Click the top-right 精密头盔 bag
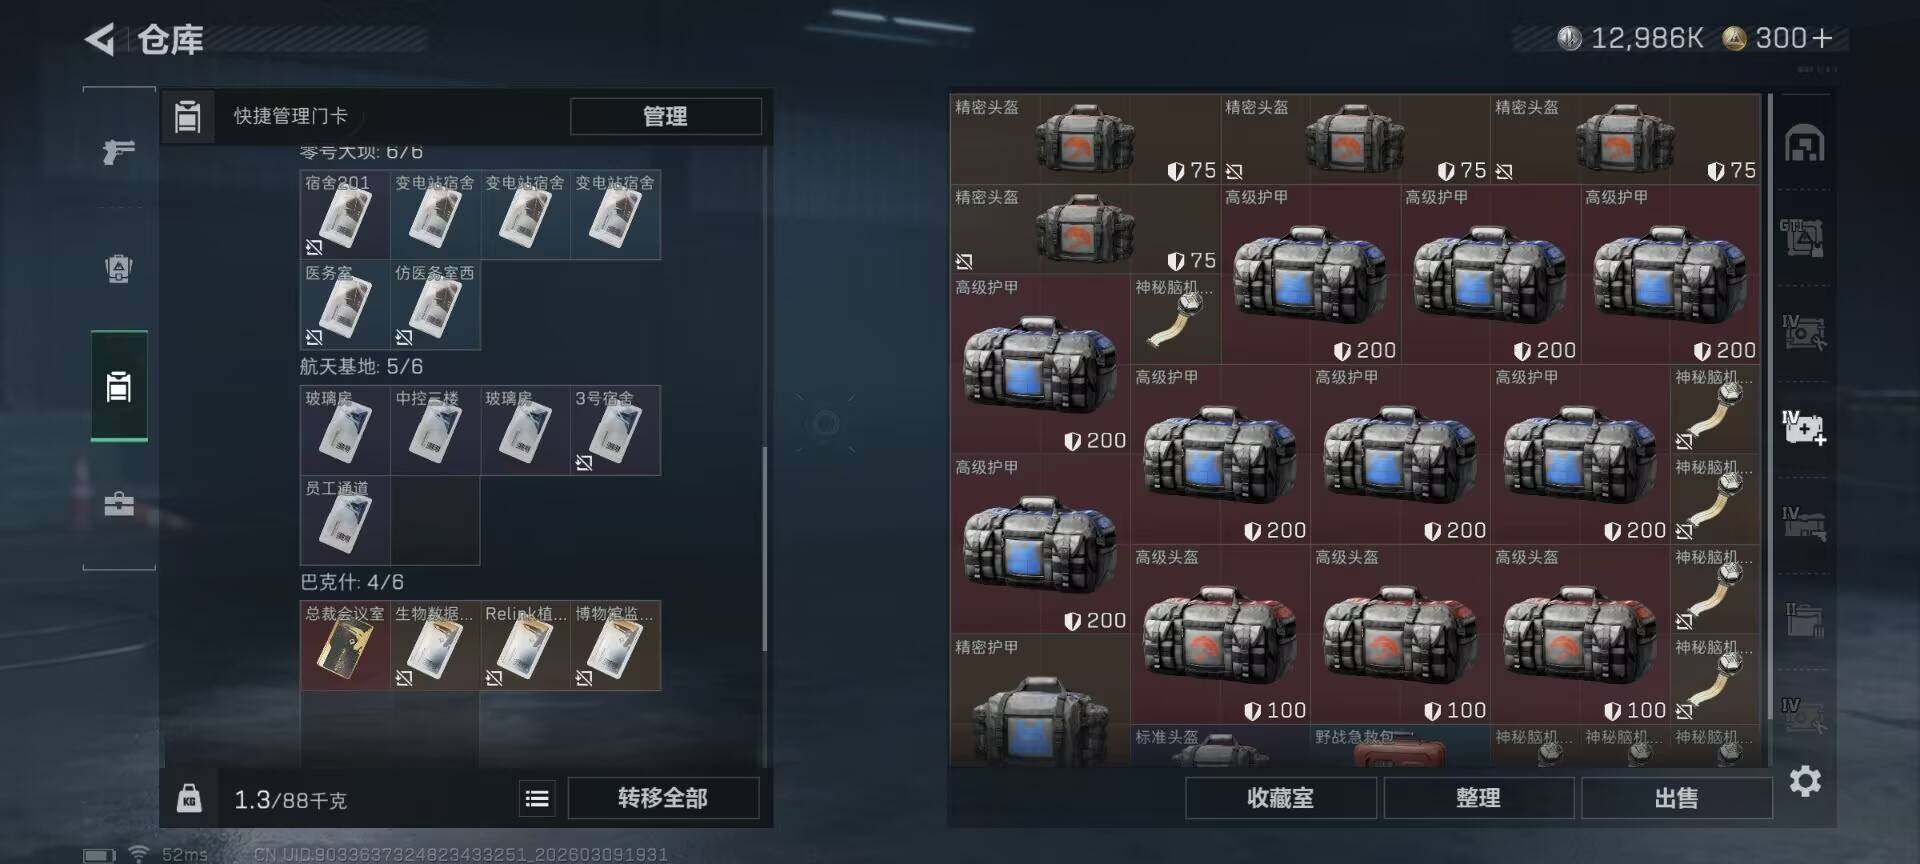The image size is (1920, 864). coord(1625,139)
